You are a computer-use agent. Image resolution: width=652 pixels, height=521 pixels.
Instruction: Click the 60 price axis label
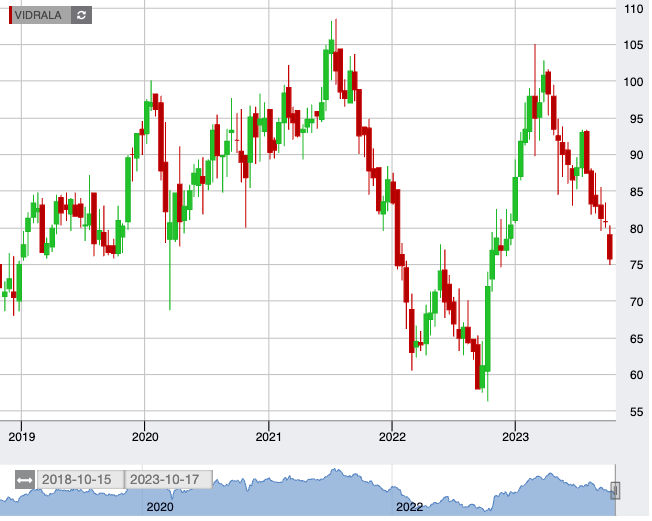[637, 375]
